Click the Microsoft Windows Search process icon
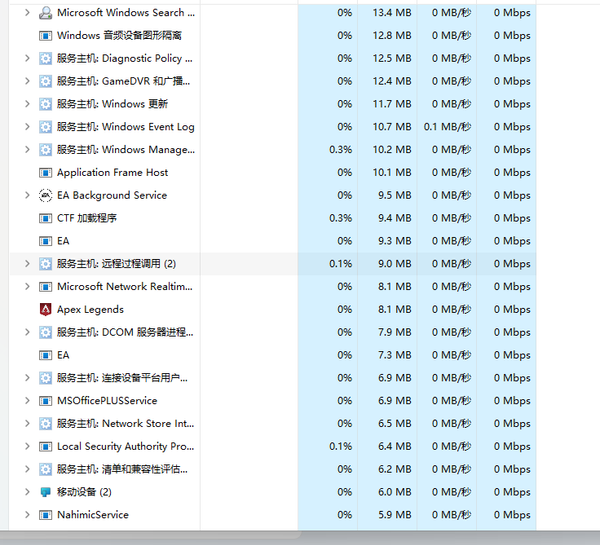This screenshot has width=600, height=545. [x=46, y=13]
